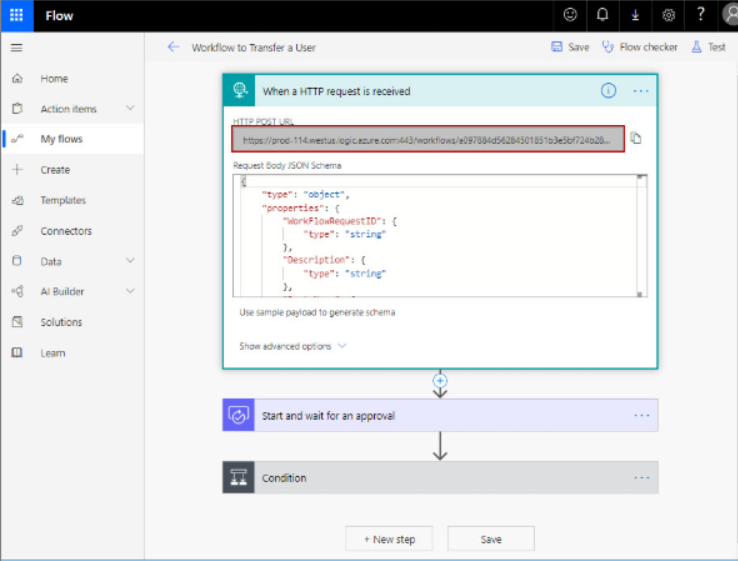Click the Condition step icon
This screenshot has height=561, width=738.
(x=239, y=477)
